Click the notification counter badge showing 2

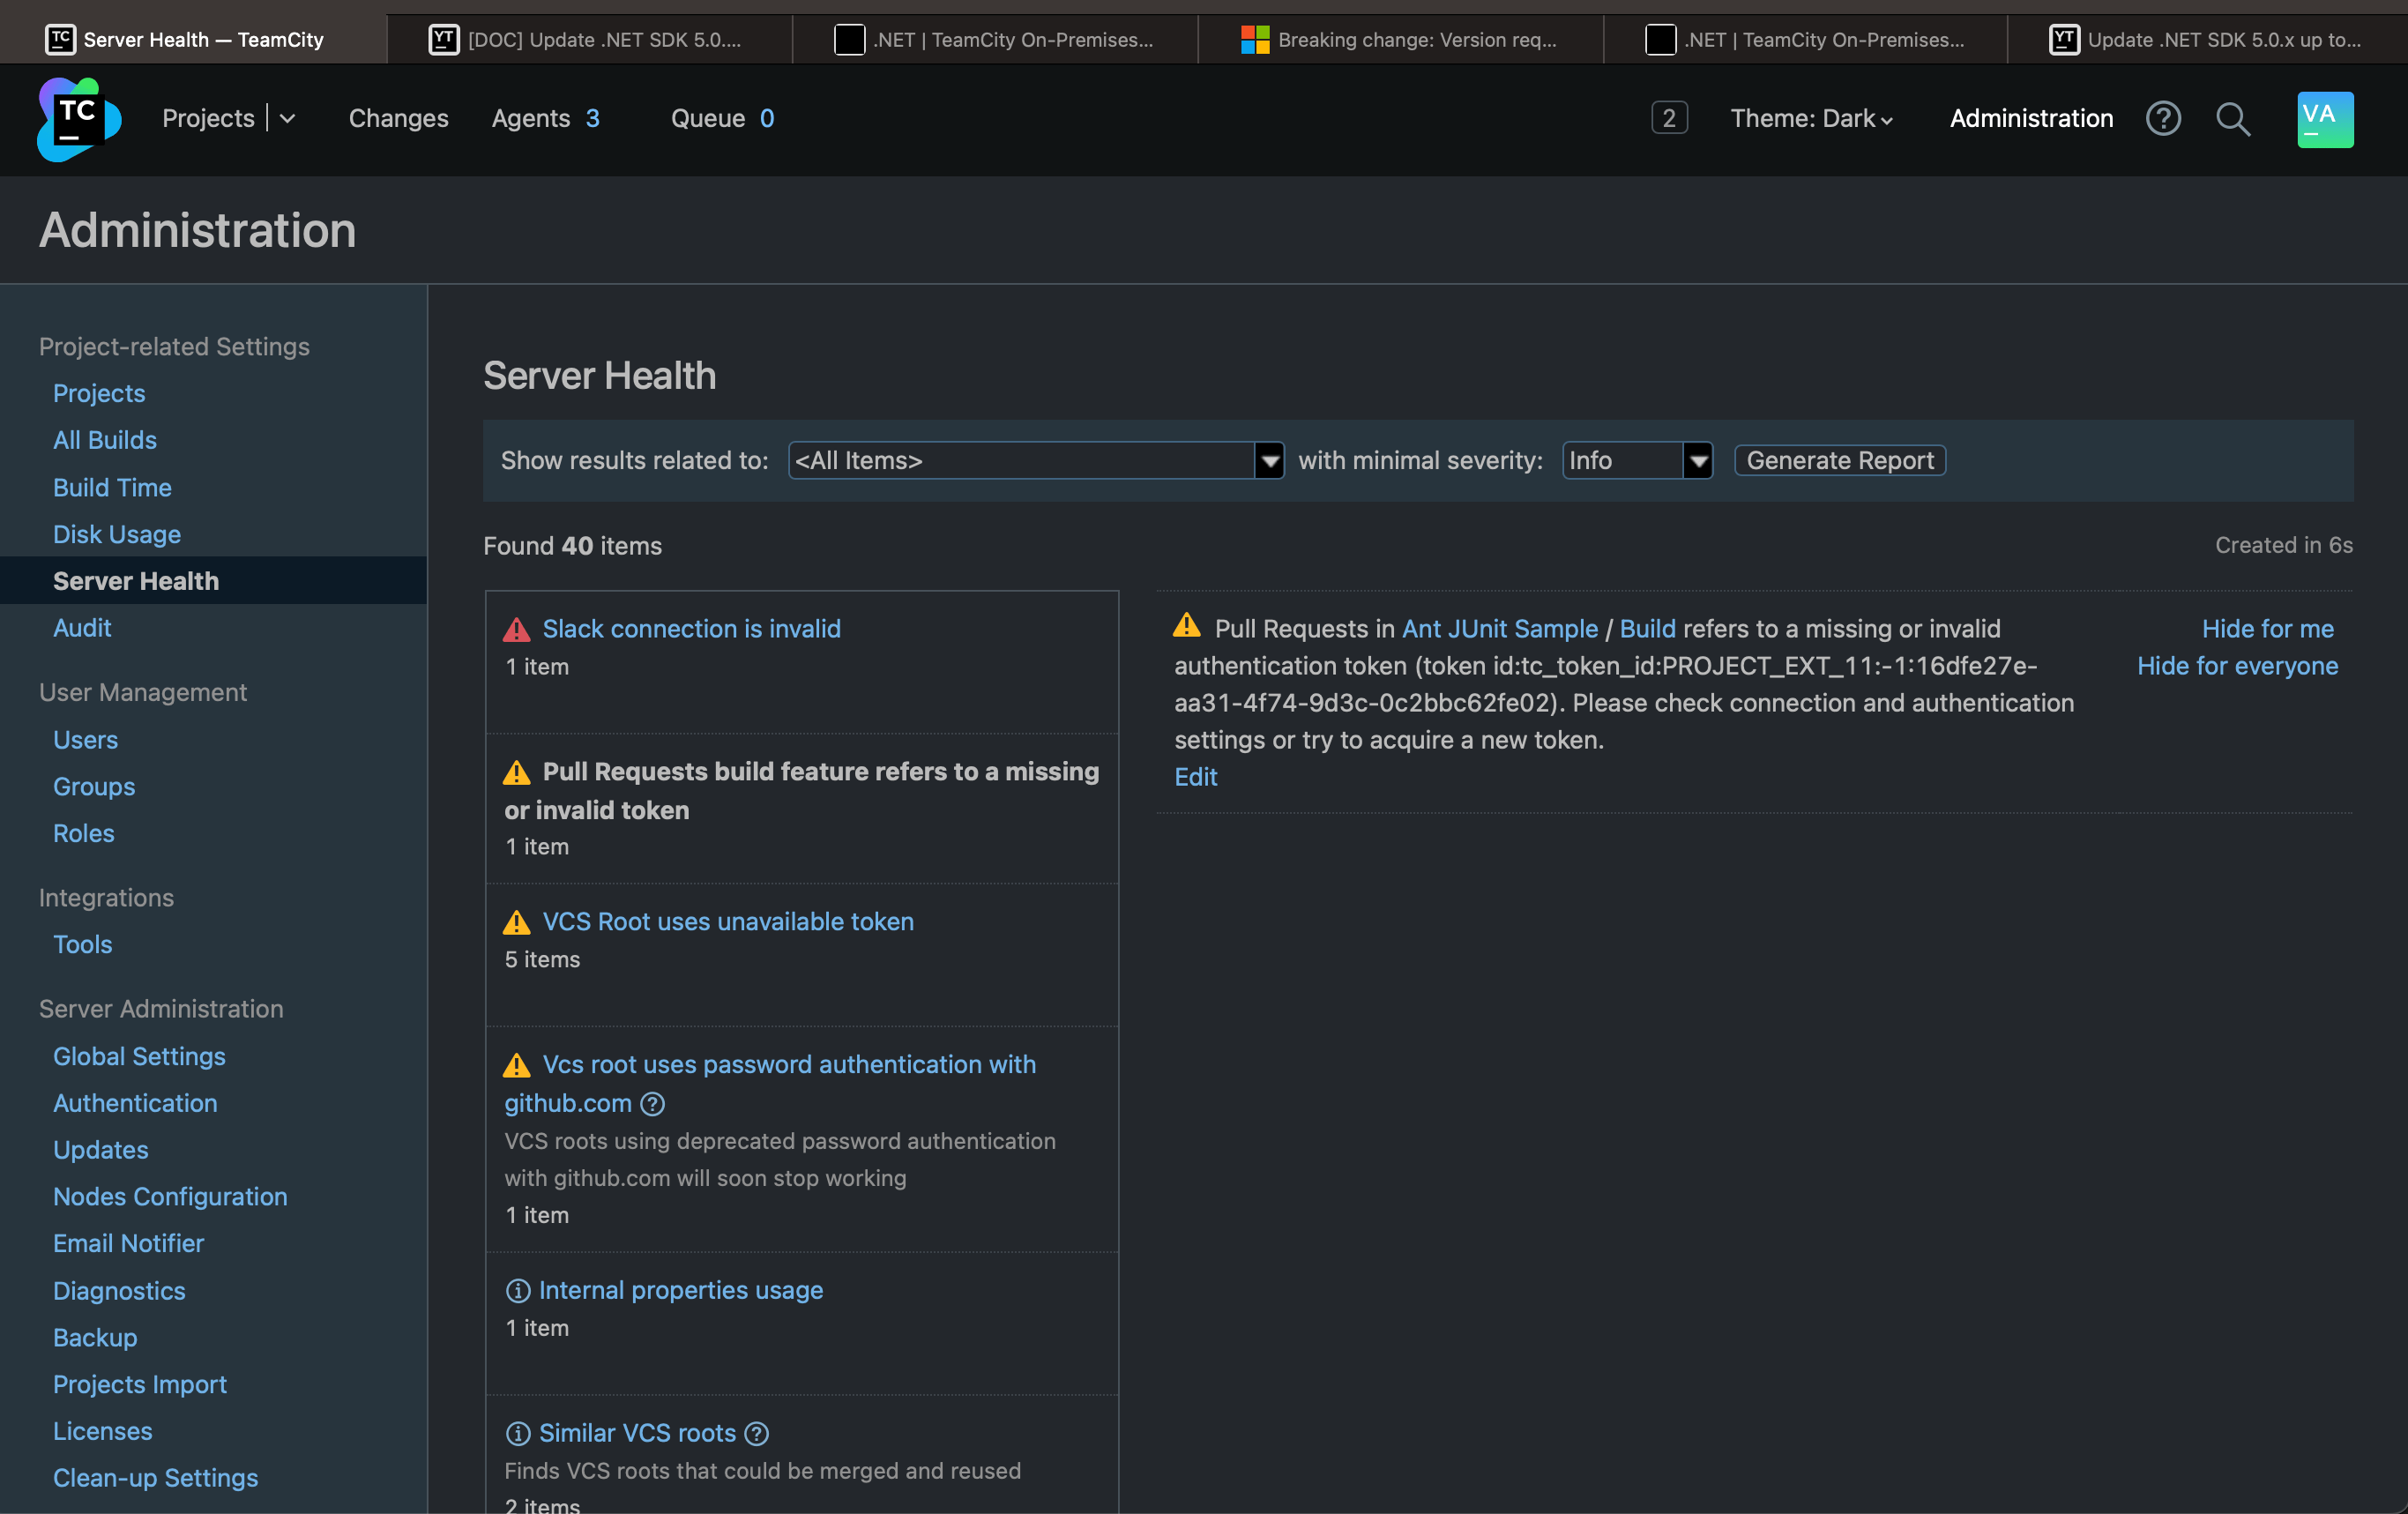pos(1668,119)
